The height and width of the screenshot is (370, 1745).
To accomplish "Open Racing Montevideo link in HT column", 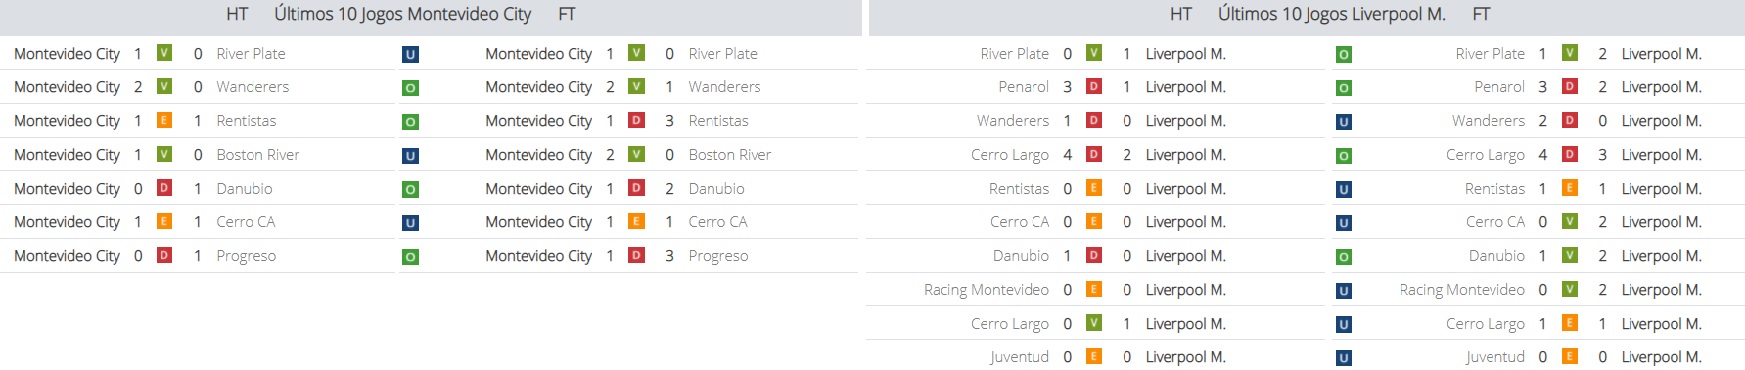I will click(986, 290).
